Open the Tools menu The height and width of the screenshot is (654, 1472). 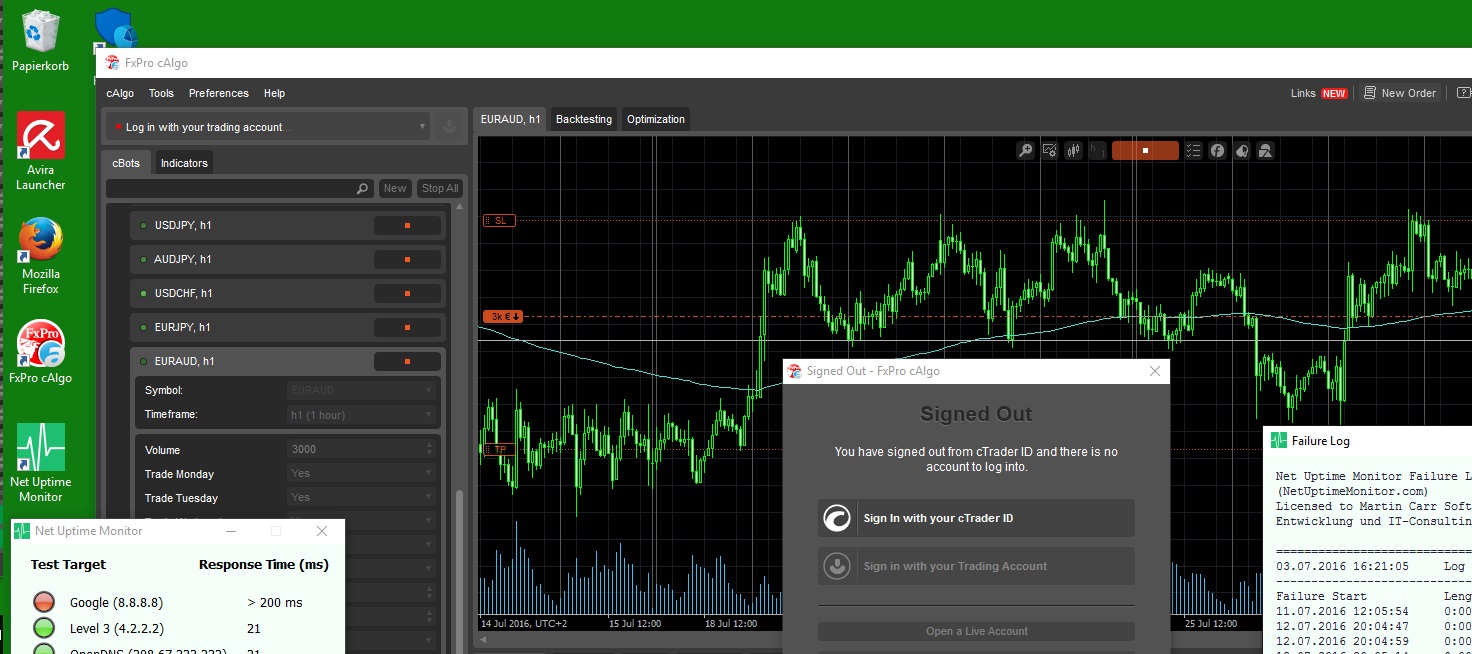(161, 93)
